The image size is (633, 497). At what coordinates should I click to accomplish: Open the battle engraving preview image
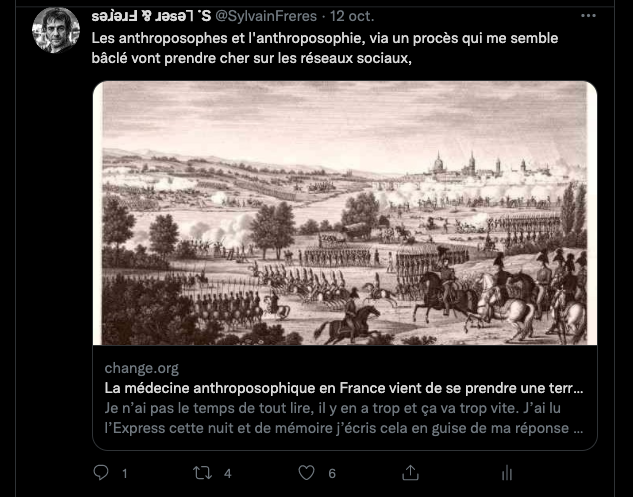(x=345, y=213)
